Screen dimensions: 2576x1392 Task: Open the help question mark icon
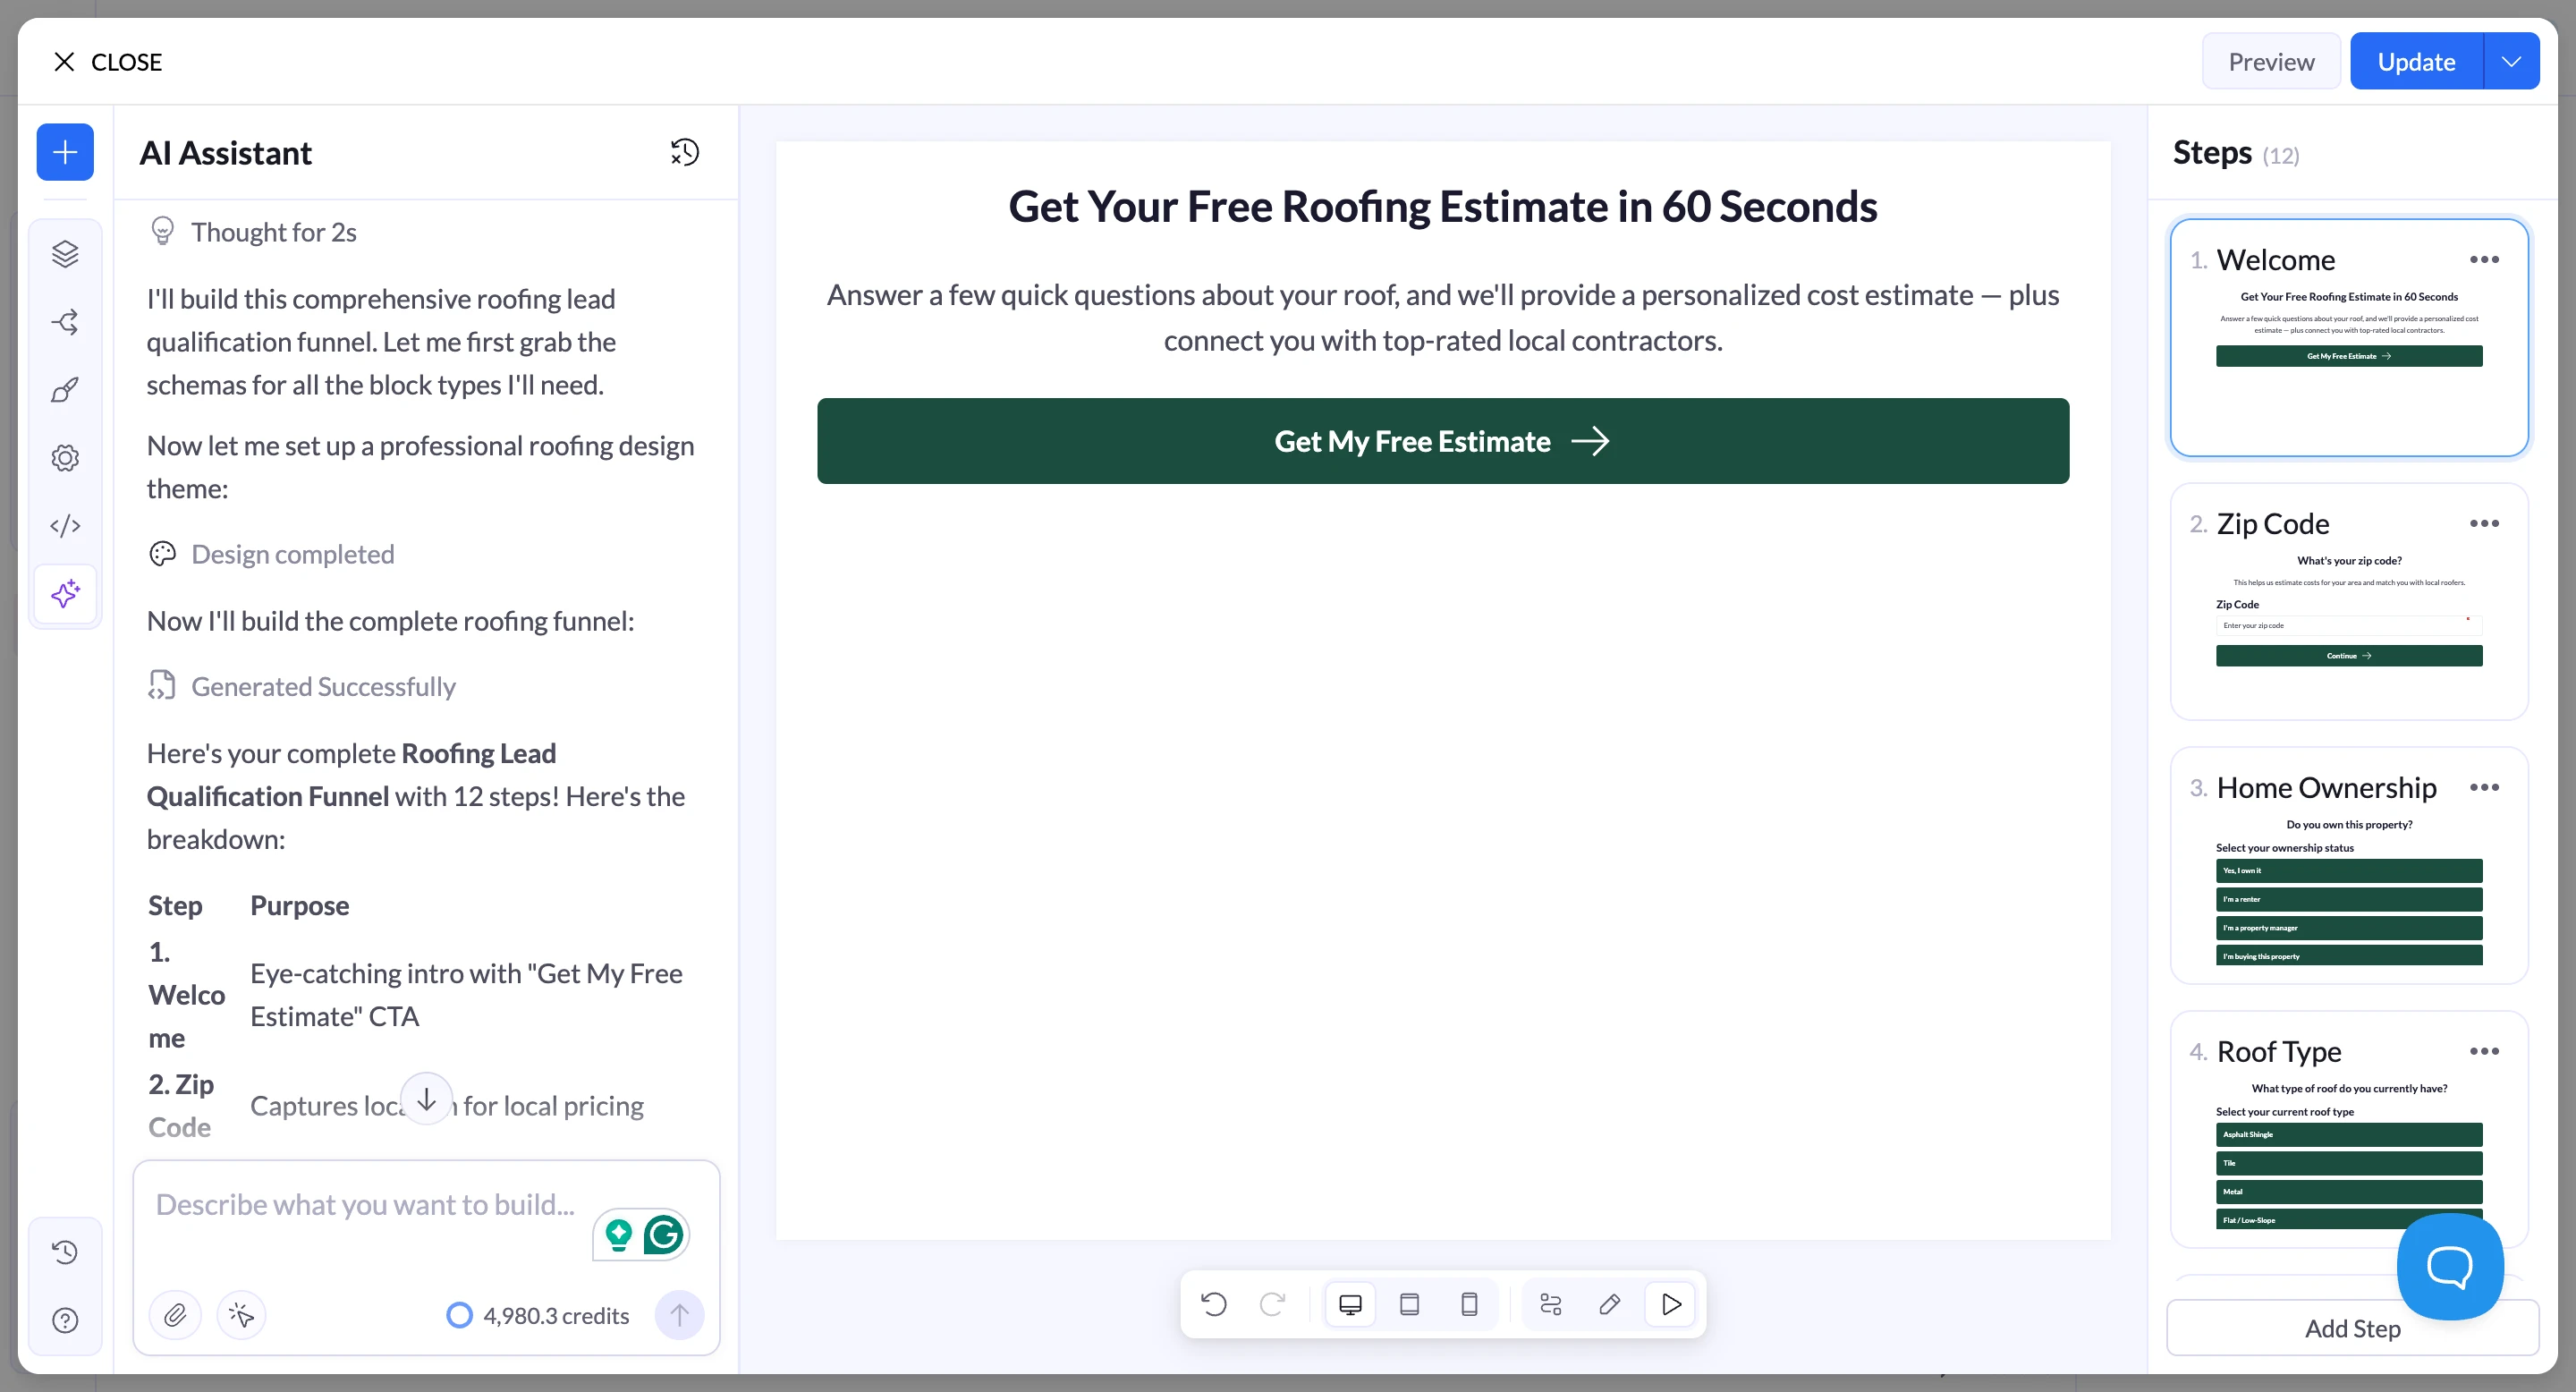[x=65, y=1320]
